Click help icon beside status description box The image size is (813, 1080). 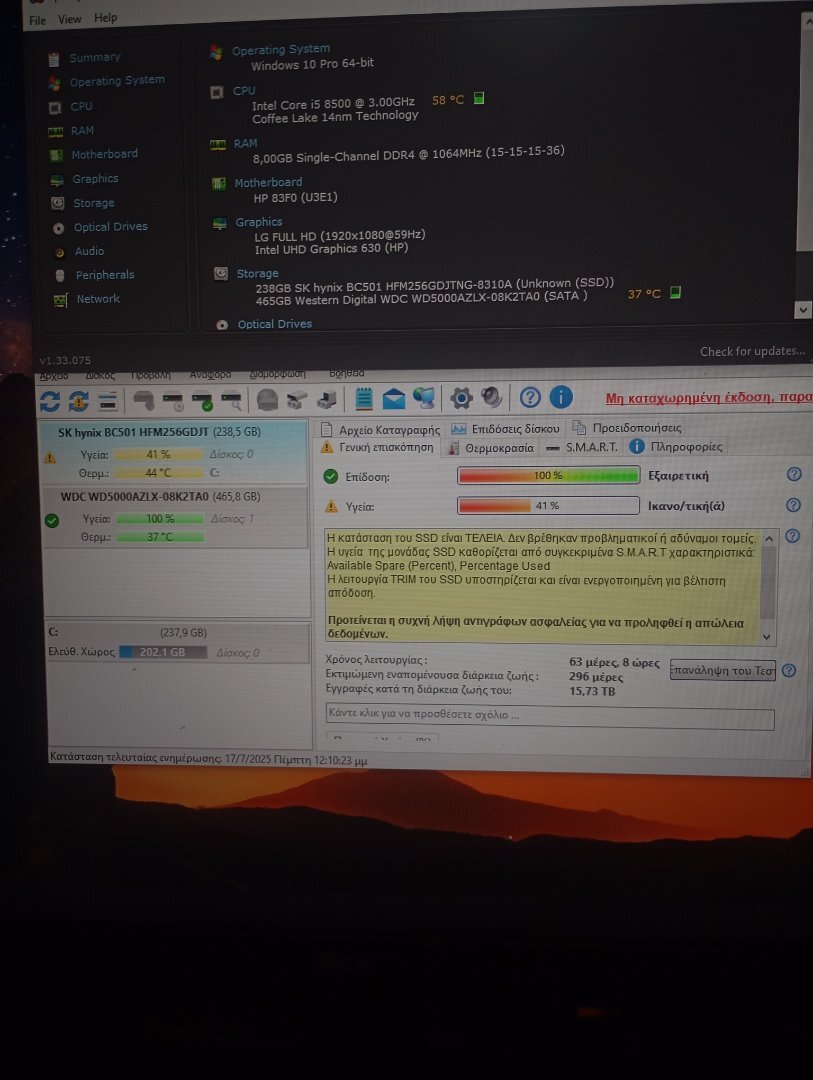(792, 536)
